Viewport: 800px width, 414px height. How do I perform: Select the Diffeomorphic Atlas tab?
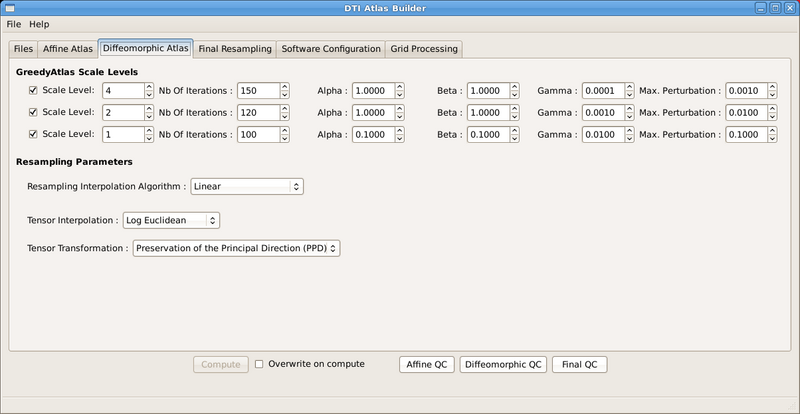click(145, 48)
